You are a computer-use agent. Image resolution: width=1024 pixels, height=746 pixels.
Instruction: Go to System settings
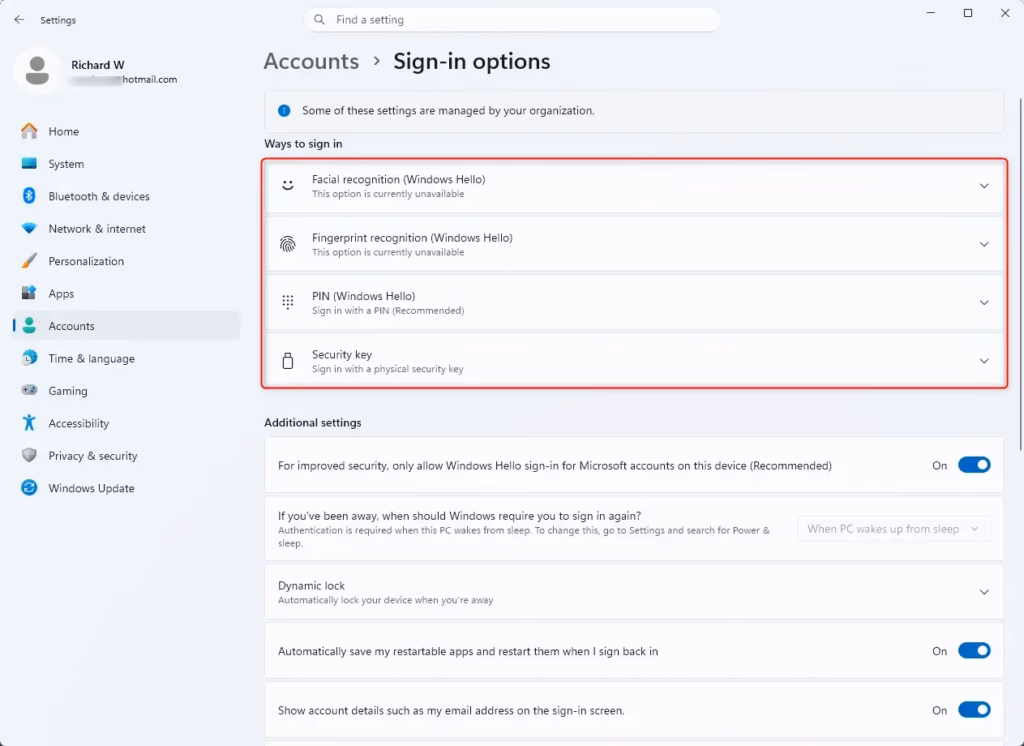pyautogui.click(x=126, y=164)
